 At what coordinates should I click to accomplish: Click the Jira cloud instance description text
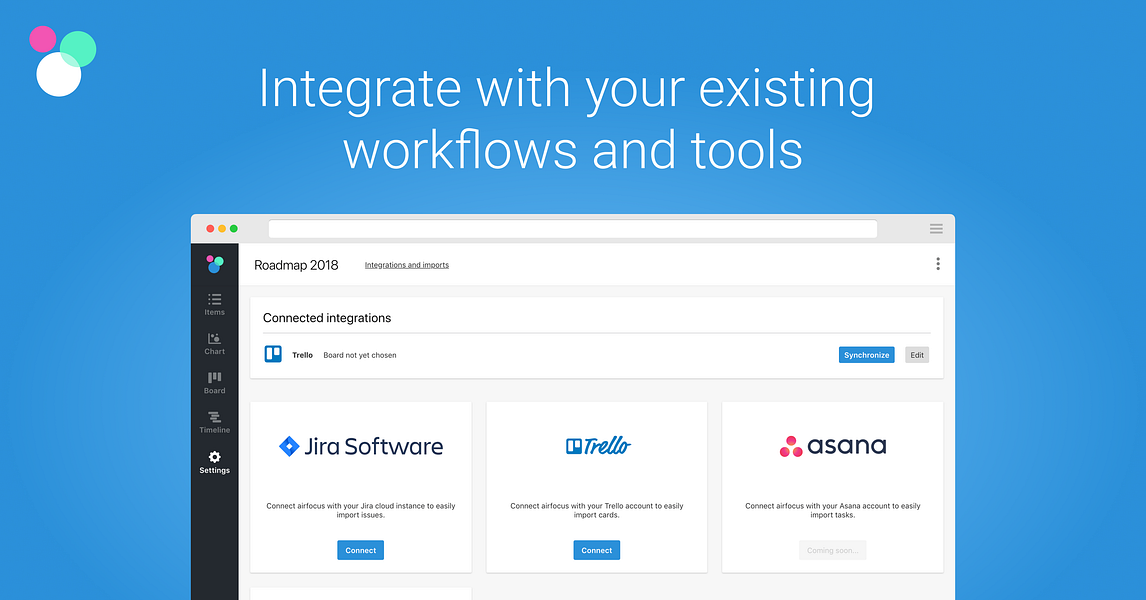click(x=360, y=510)
